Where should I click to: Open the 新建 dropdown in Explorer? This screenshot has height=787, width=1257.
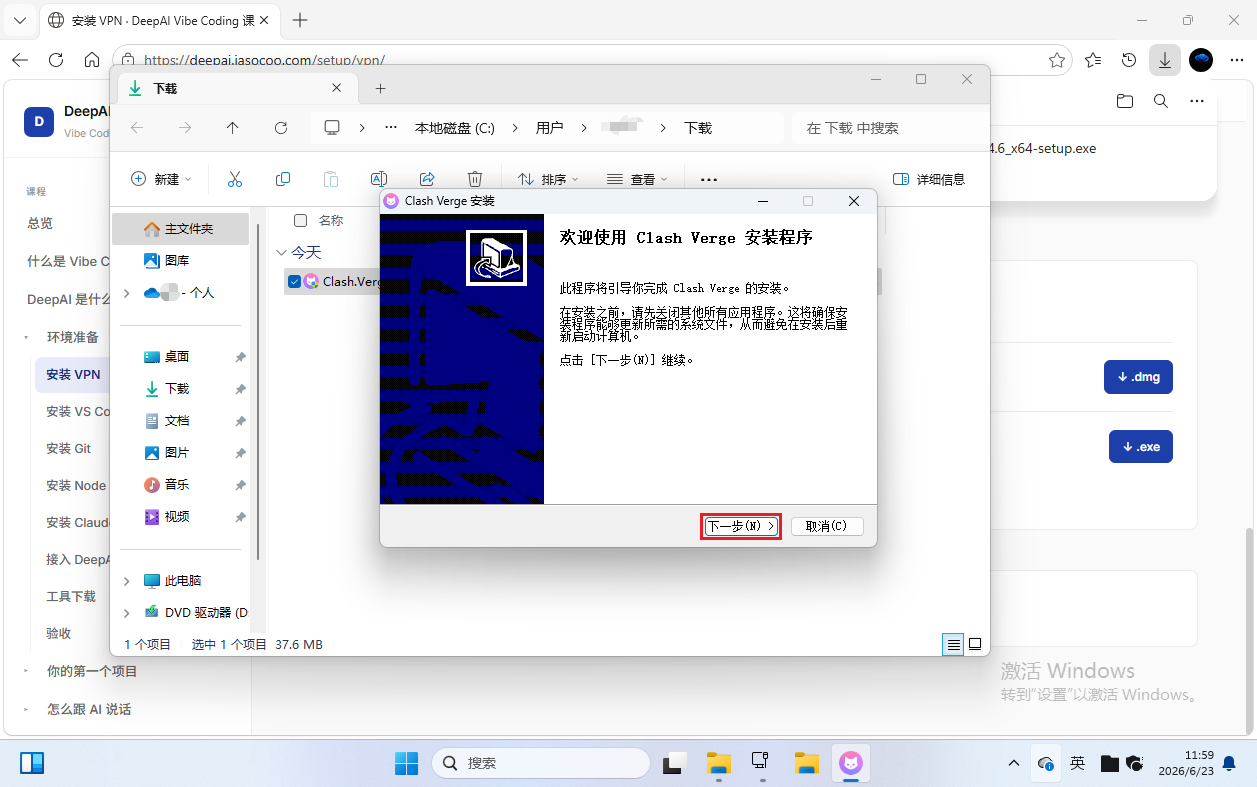(x=161, y=179)
